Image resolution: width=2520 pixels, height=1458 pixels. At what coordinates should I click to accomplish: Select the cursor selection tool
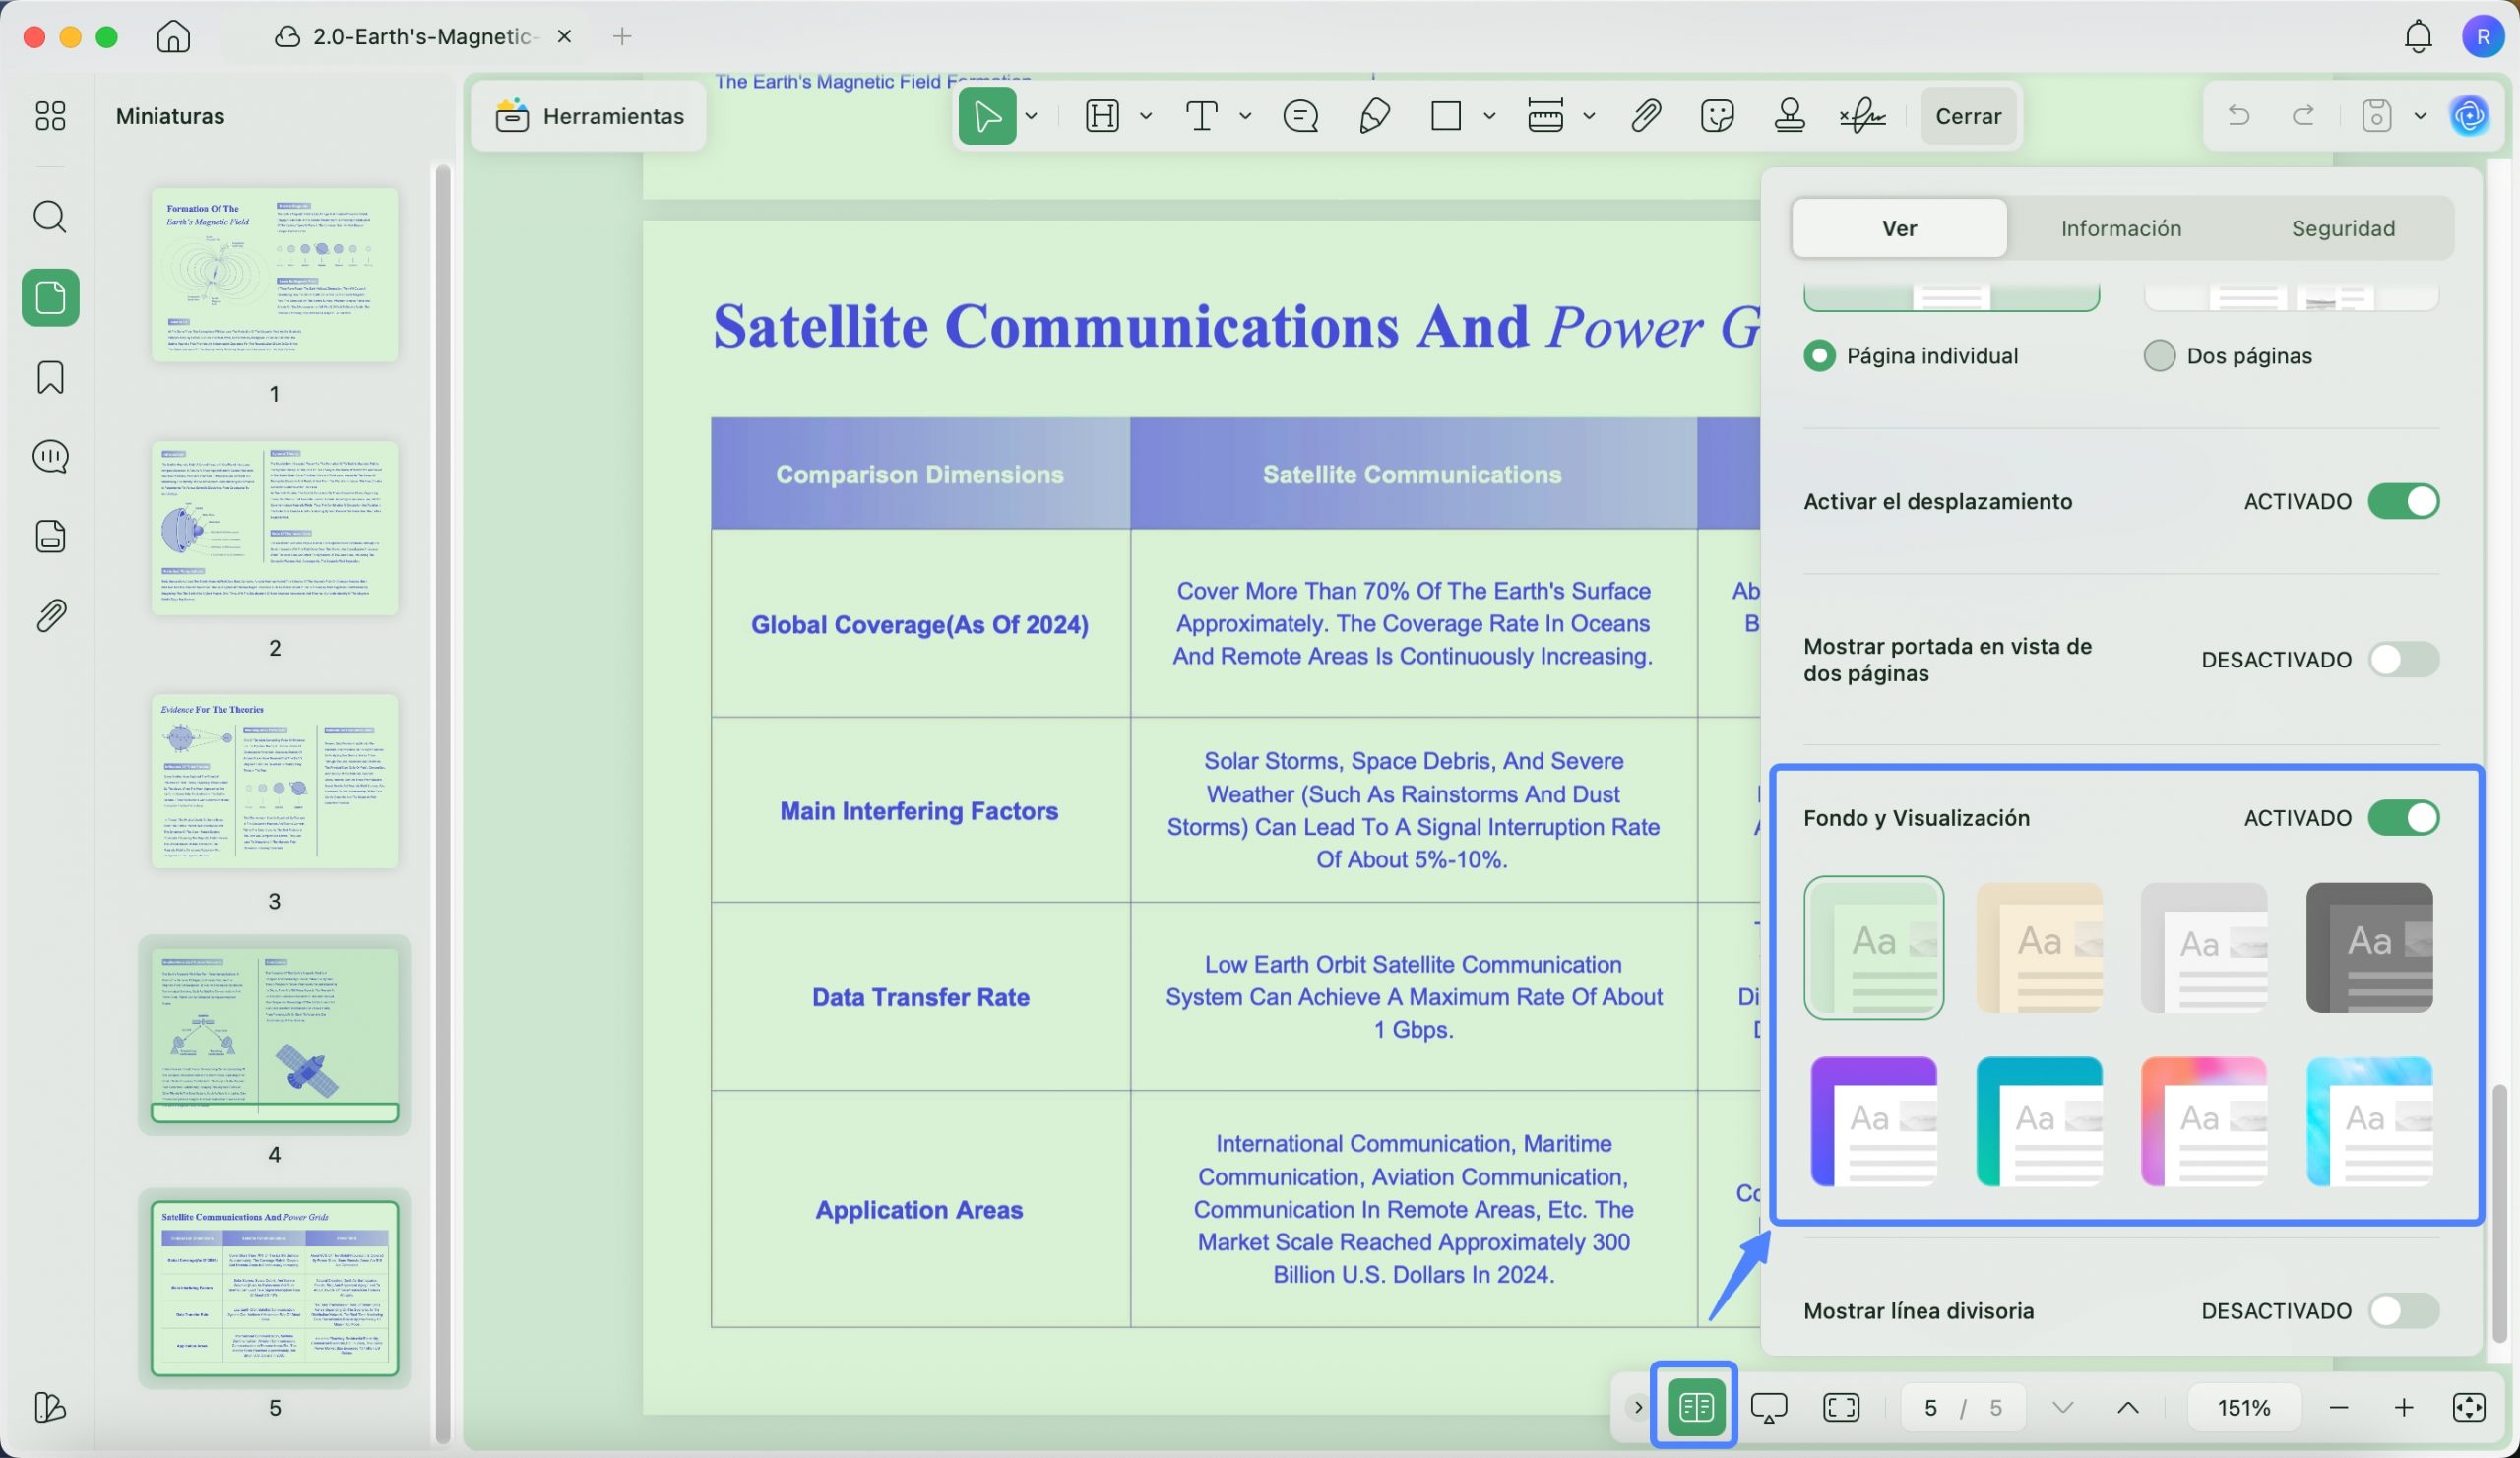click(986, 116)
